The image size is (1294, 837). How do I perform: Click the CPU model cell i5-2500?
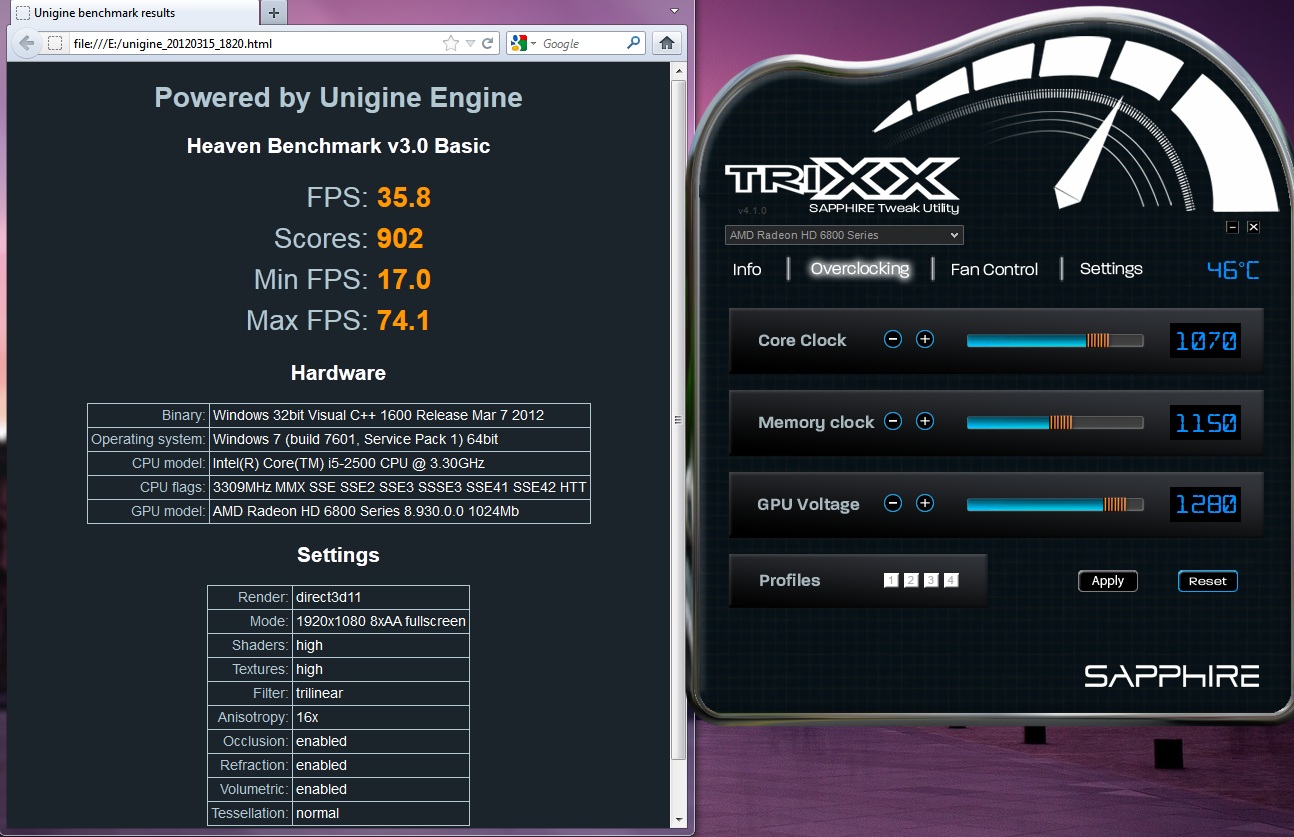pos(400,464)
